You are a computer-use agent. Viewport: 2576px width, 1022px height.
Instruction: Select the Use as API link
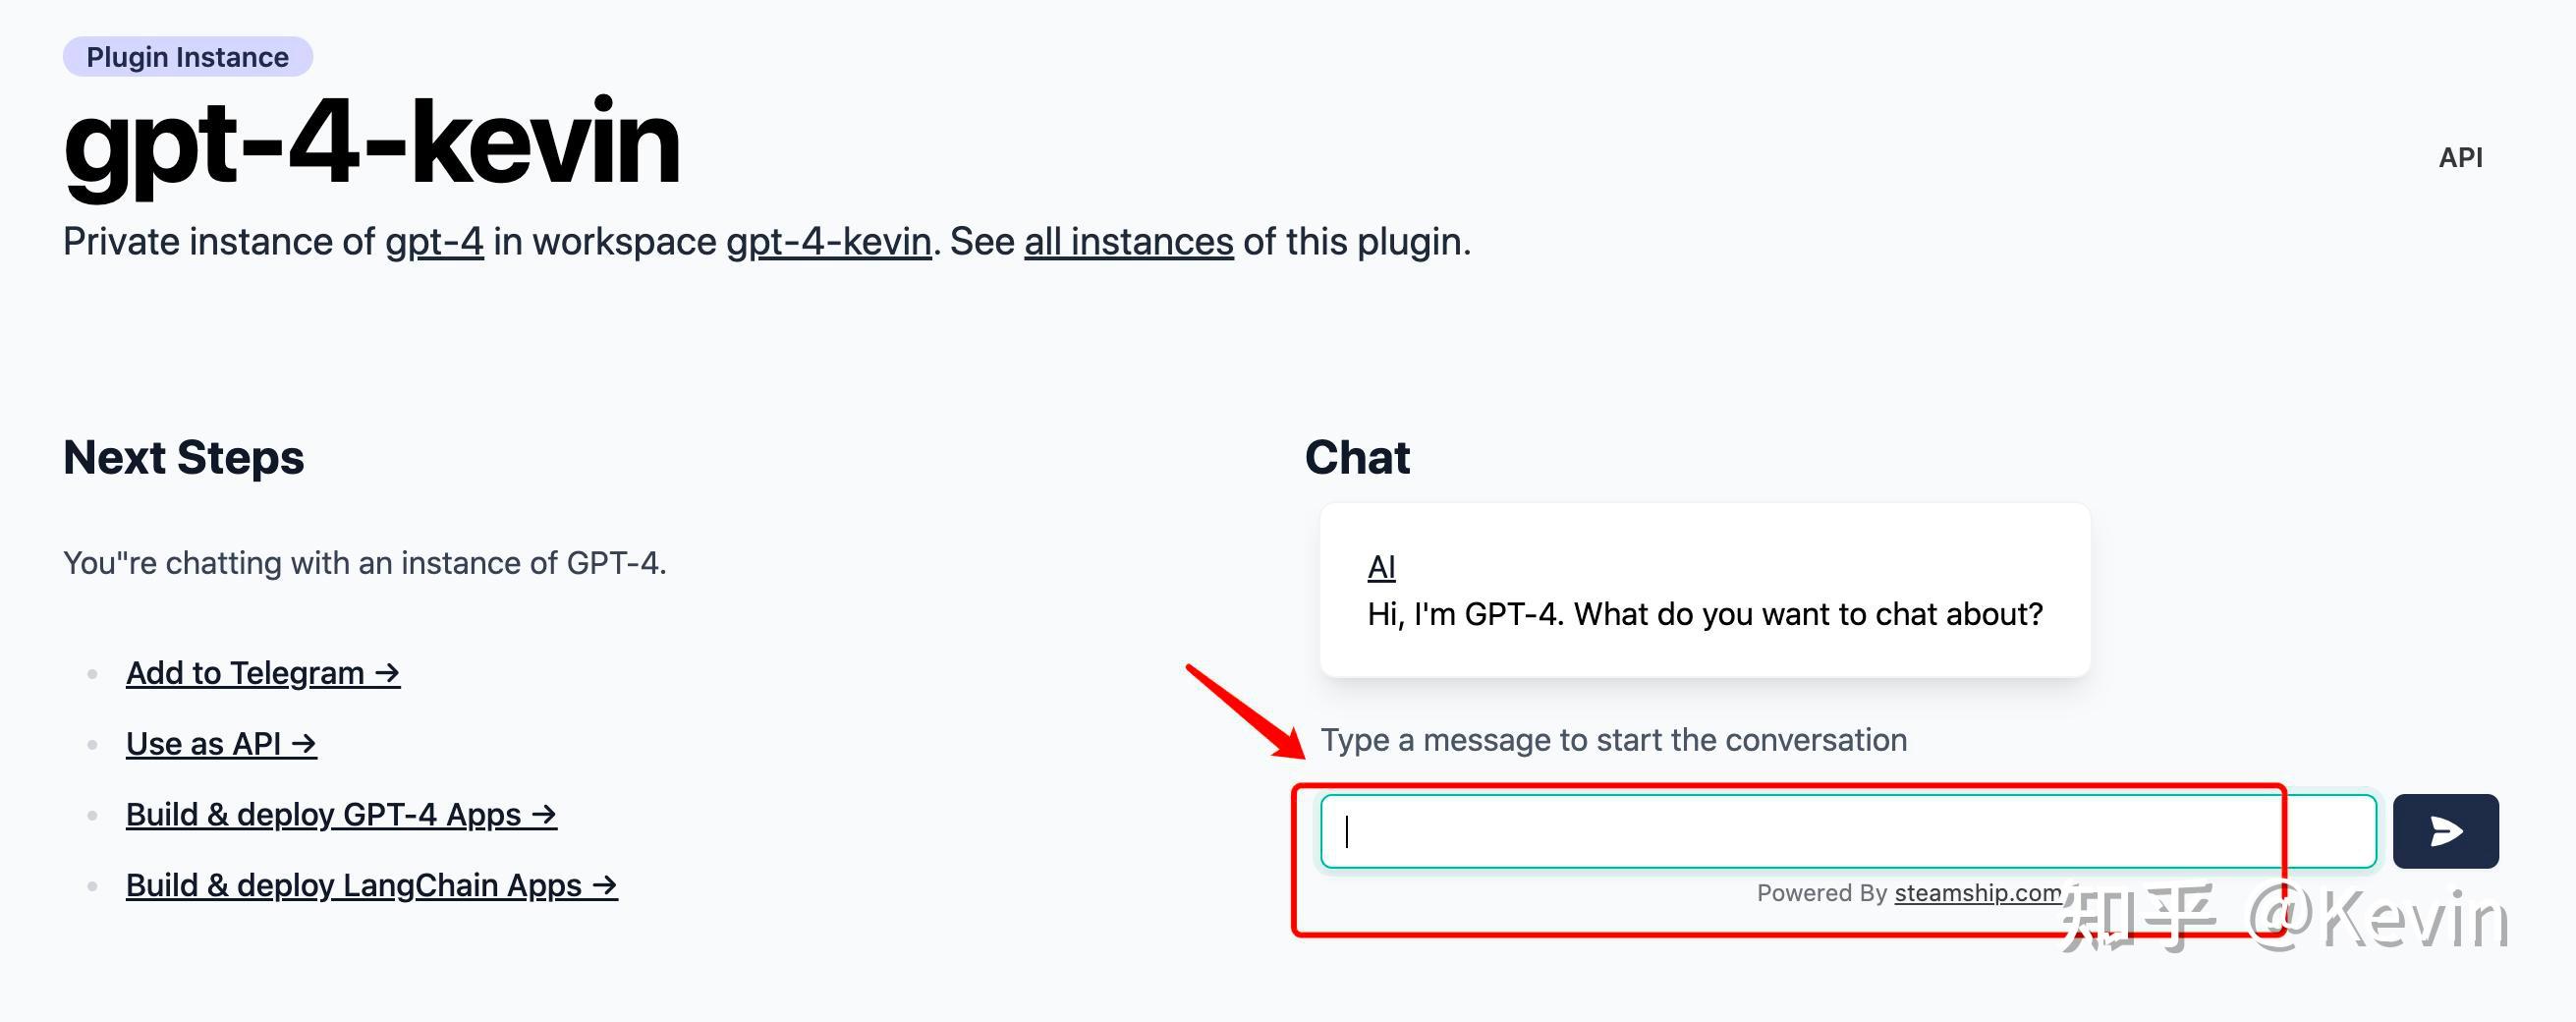coord(221,744)
